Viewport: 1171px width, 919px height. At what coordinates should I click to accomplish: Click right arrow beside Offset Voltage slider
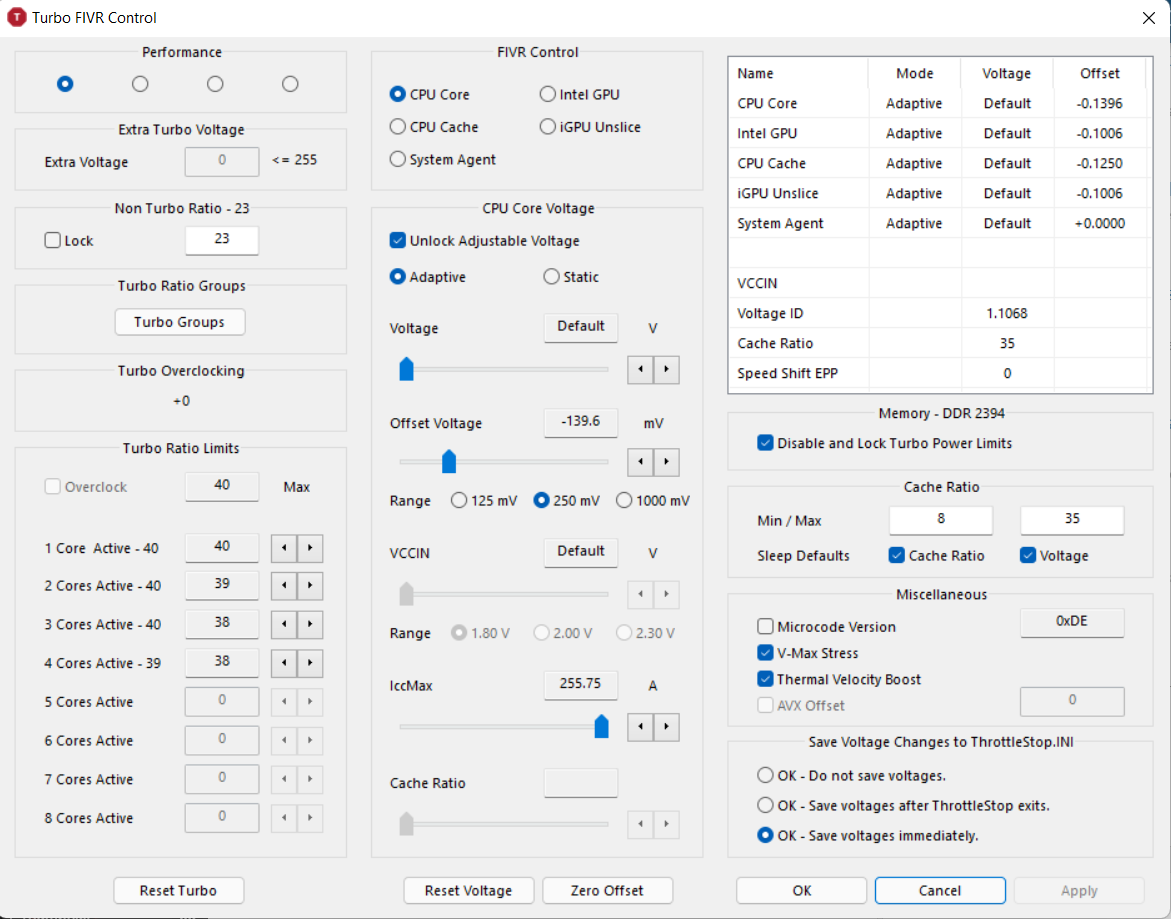click(x=666, y=462)
